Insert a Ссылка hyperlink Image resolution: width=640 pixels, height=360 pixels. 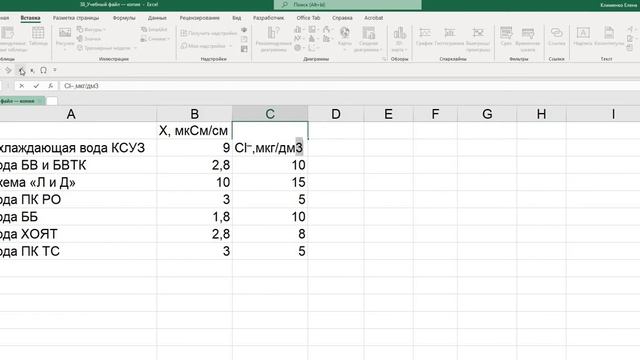tap(557, 36)
